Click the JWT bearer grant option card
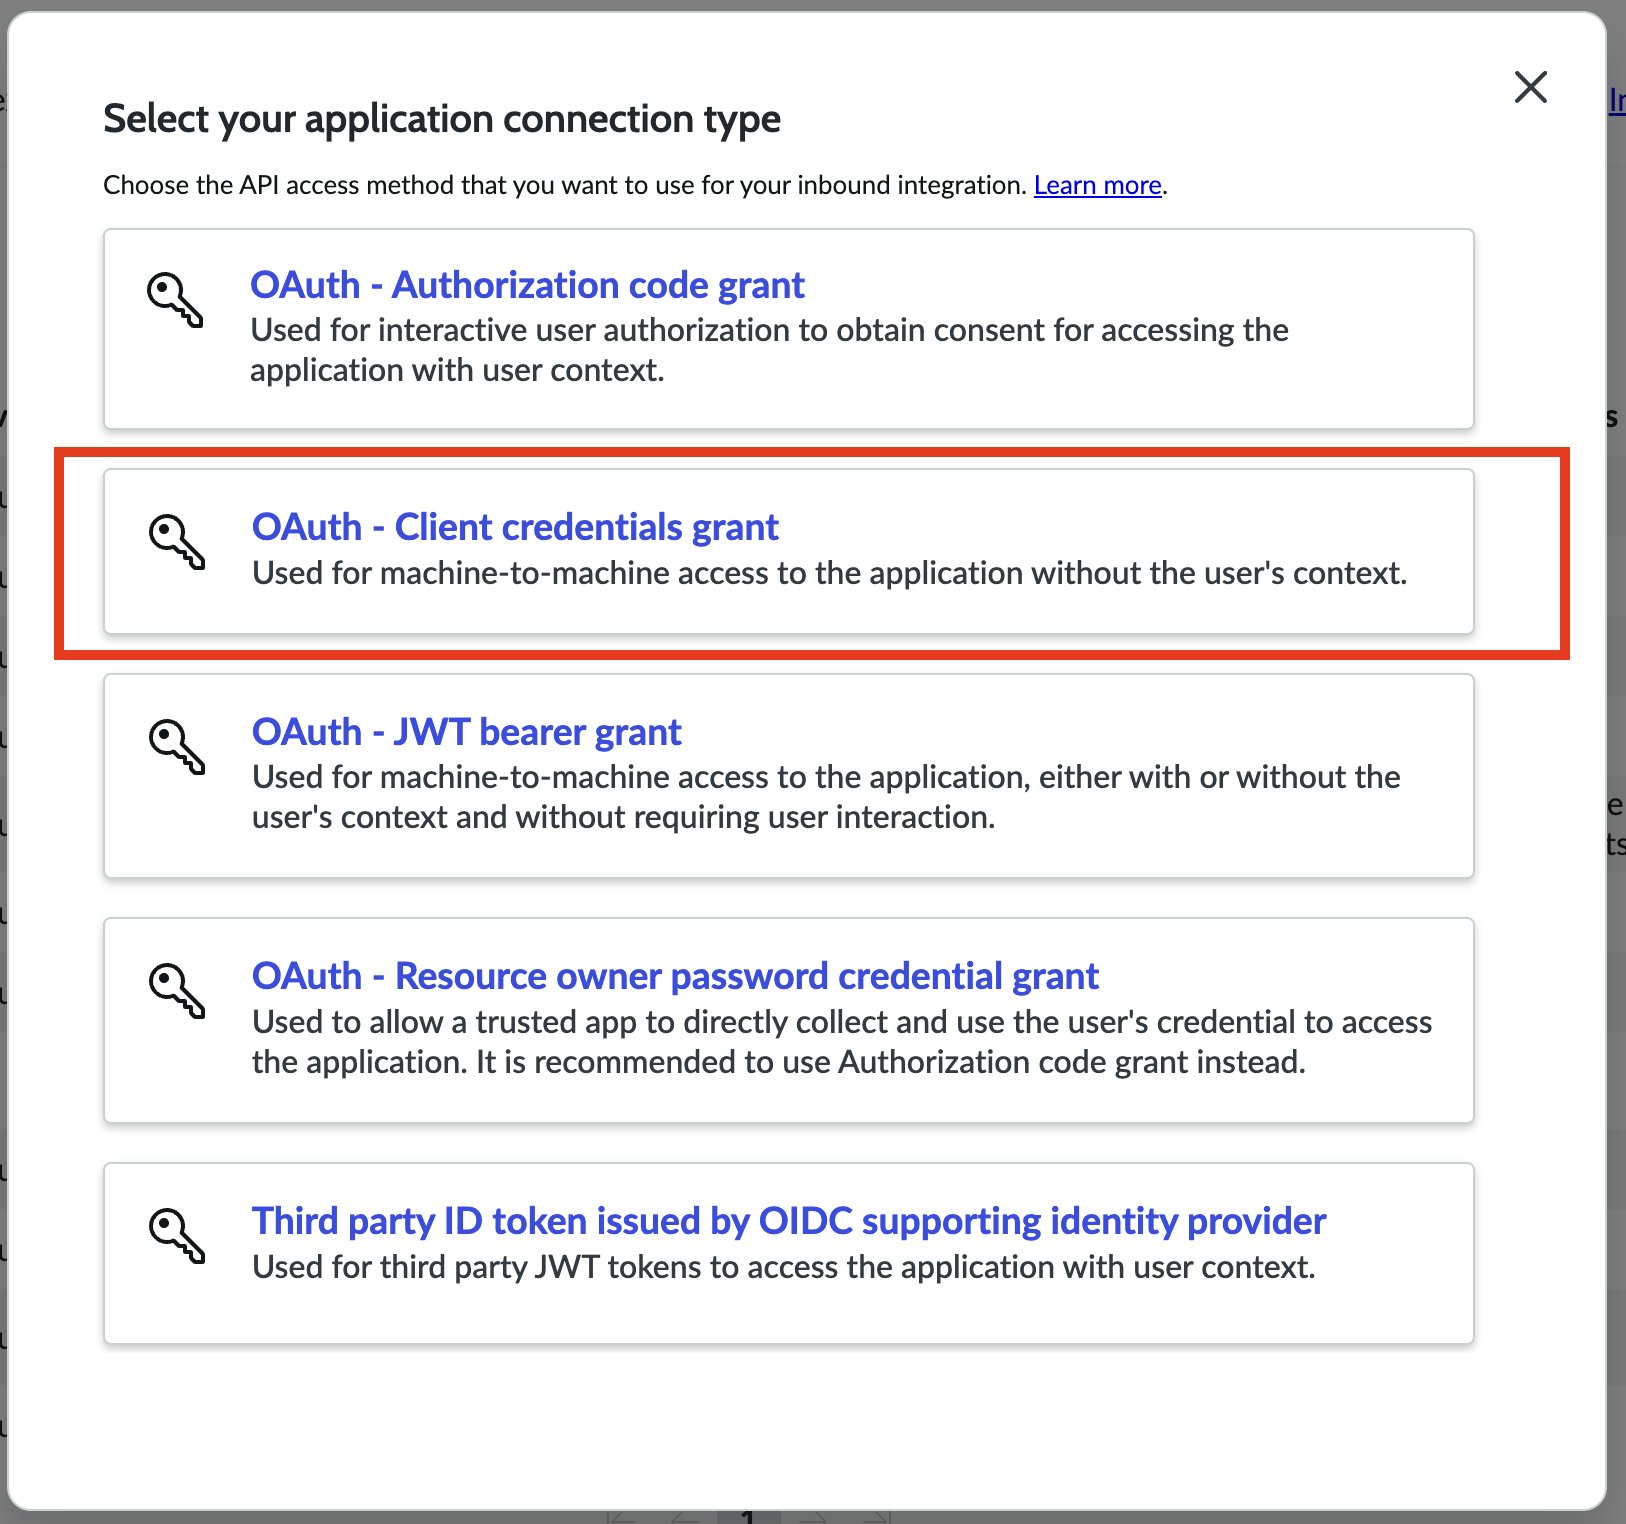 click(x=790, y=777)
